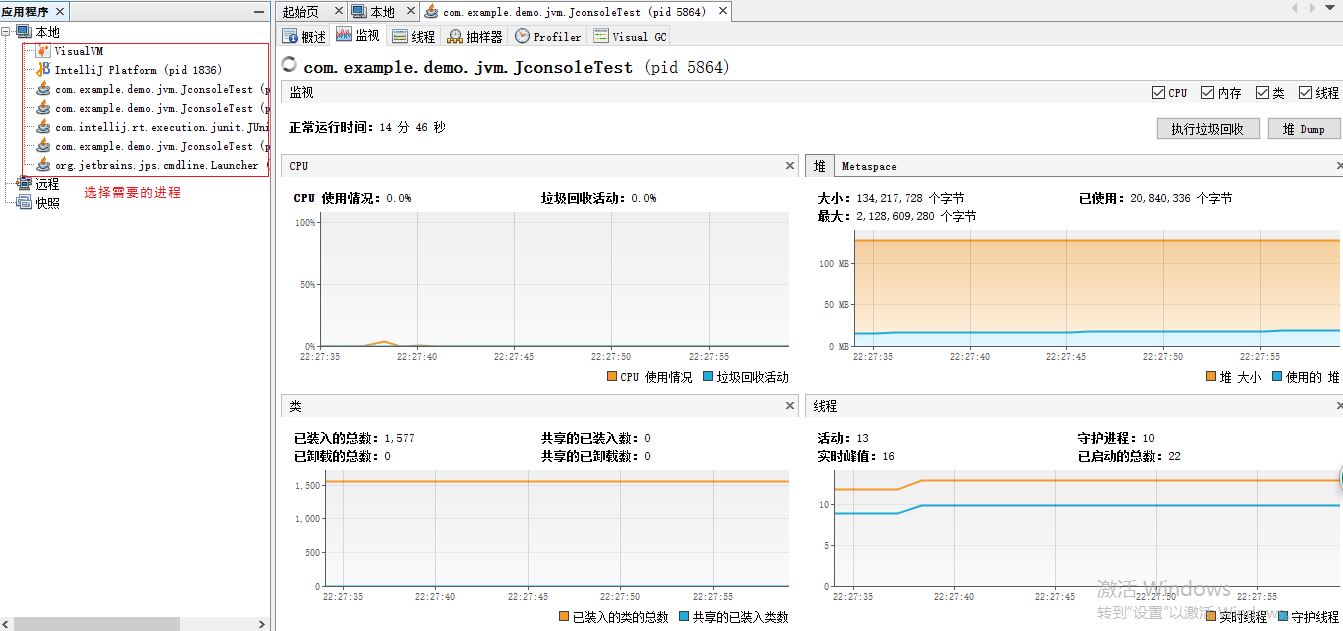The width and height of the screenshot is (1343, 631).
Task: Click 执行垃圾回收 button
Action: point(1207,129)
